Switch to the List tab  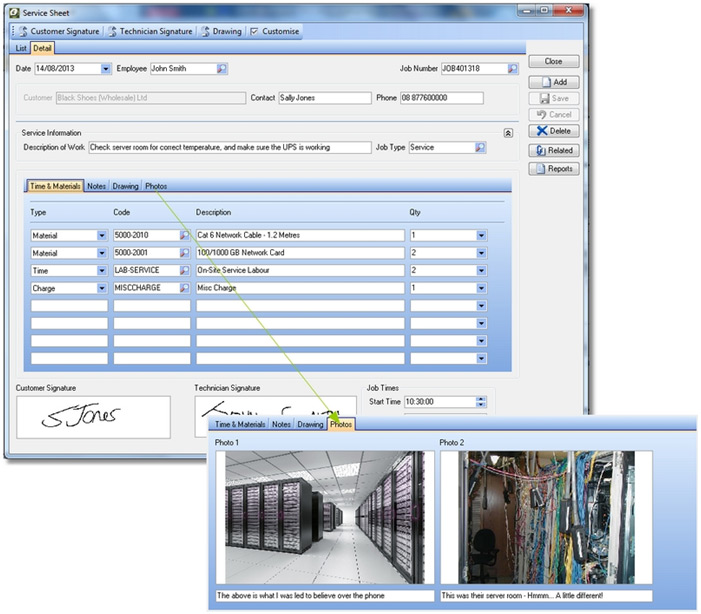click(20, 48)
